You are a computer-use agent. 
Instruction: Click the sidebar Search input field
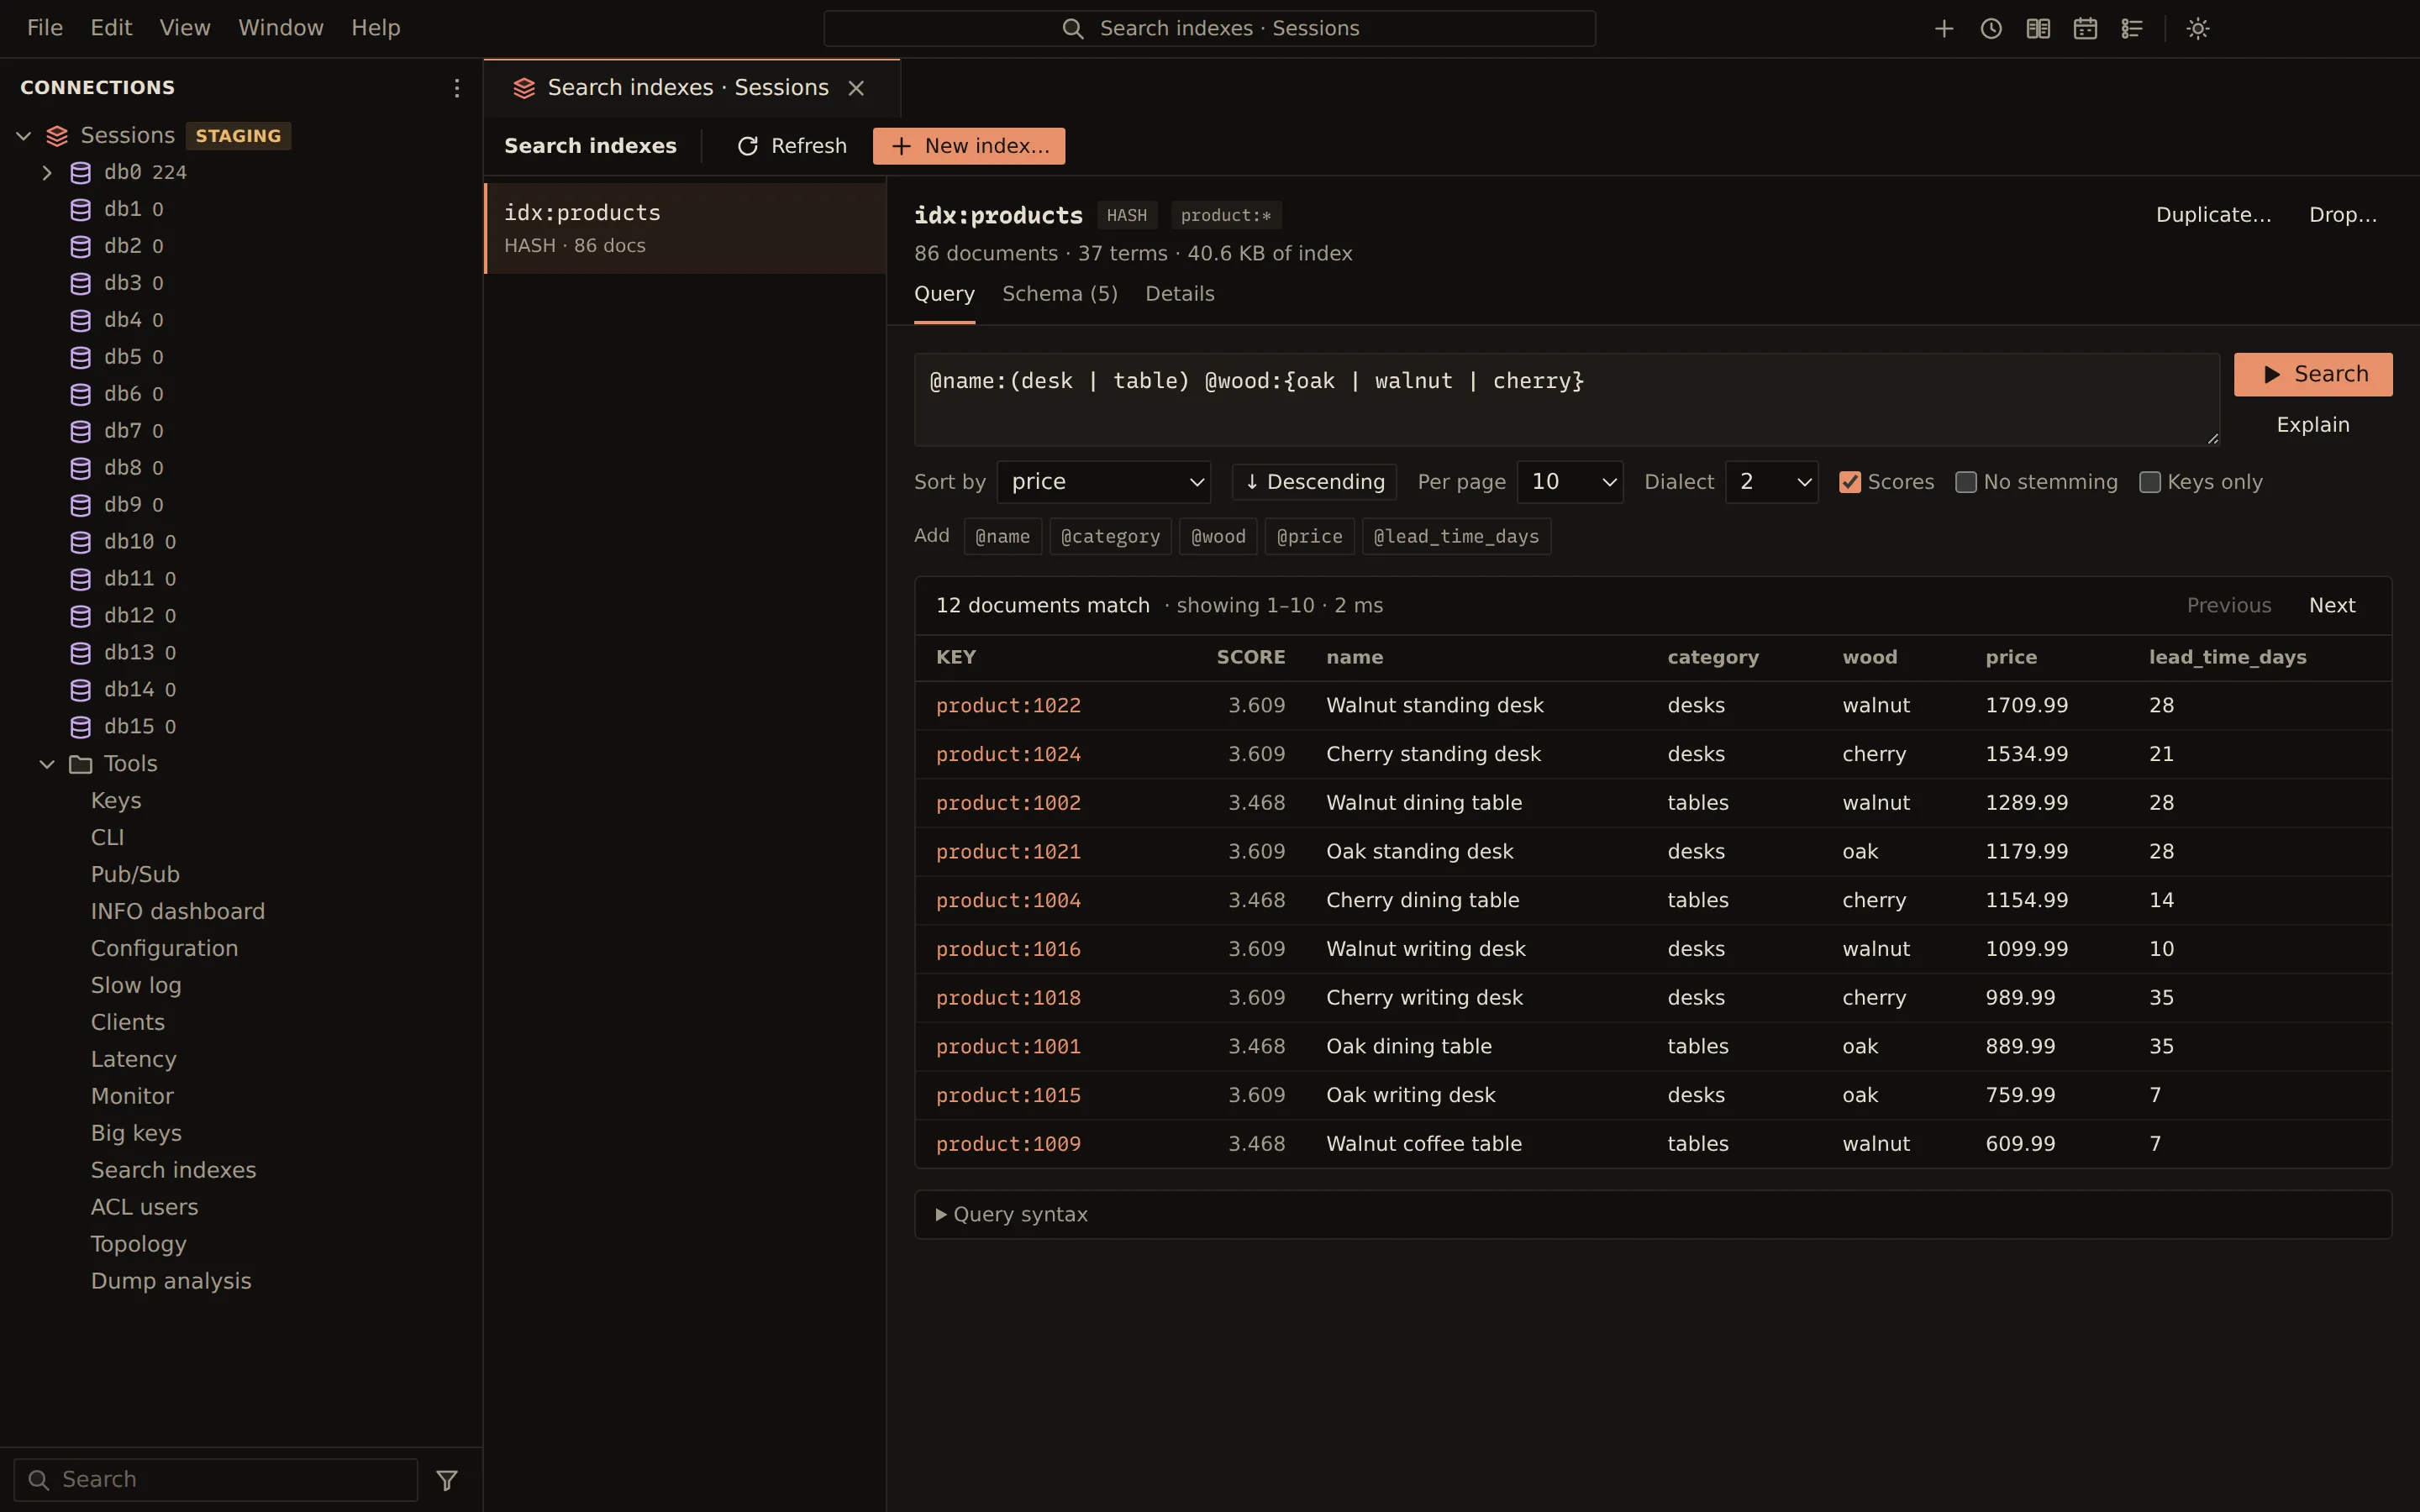[x=216, y=1480]
